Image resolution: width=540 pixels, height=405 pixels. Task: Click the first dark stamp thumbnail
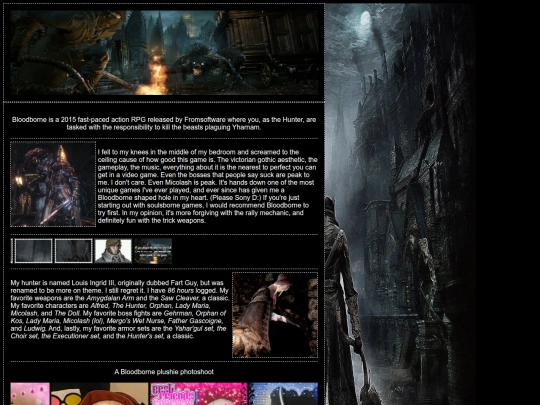click(x=33, y=251)
